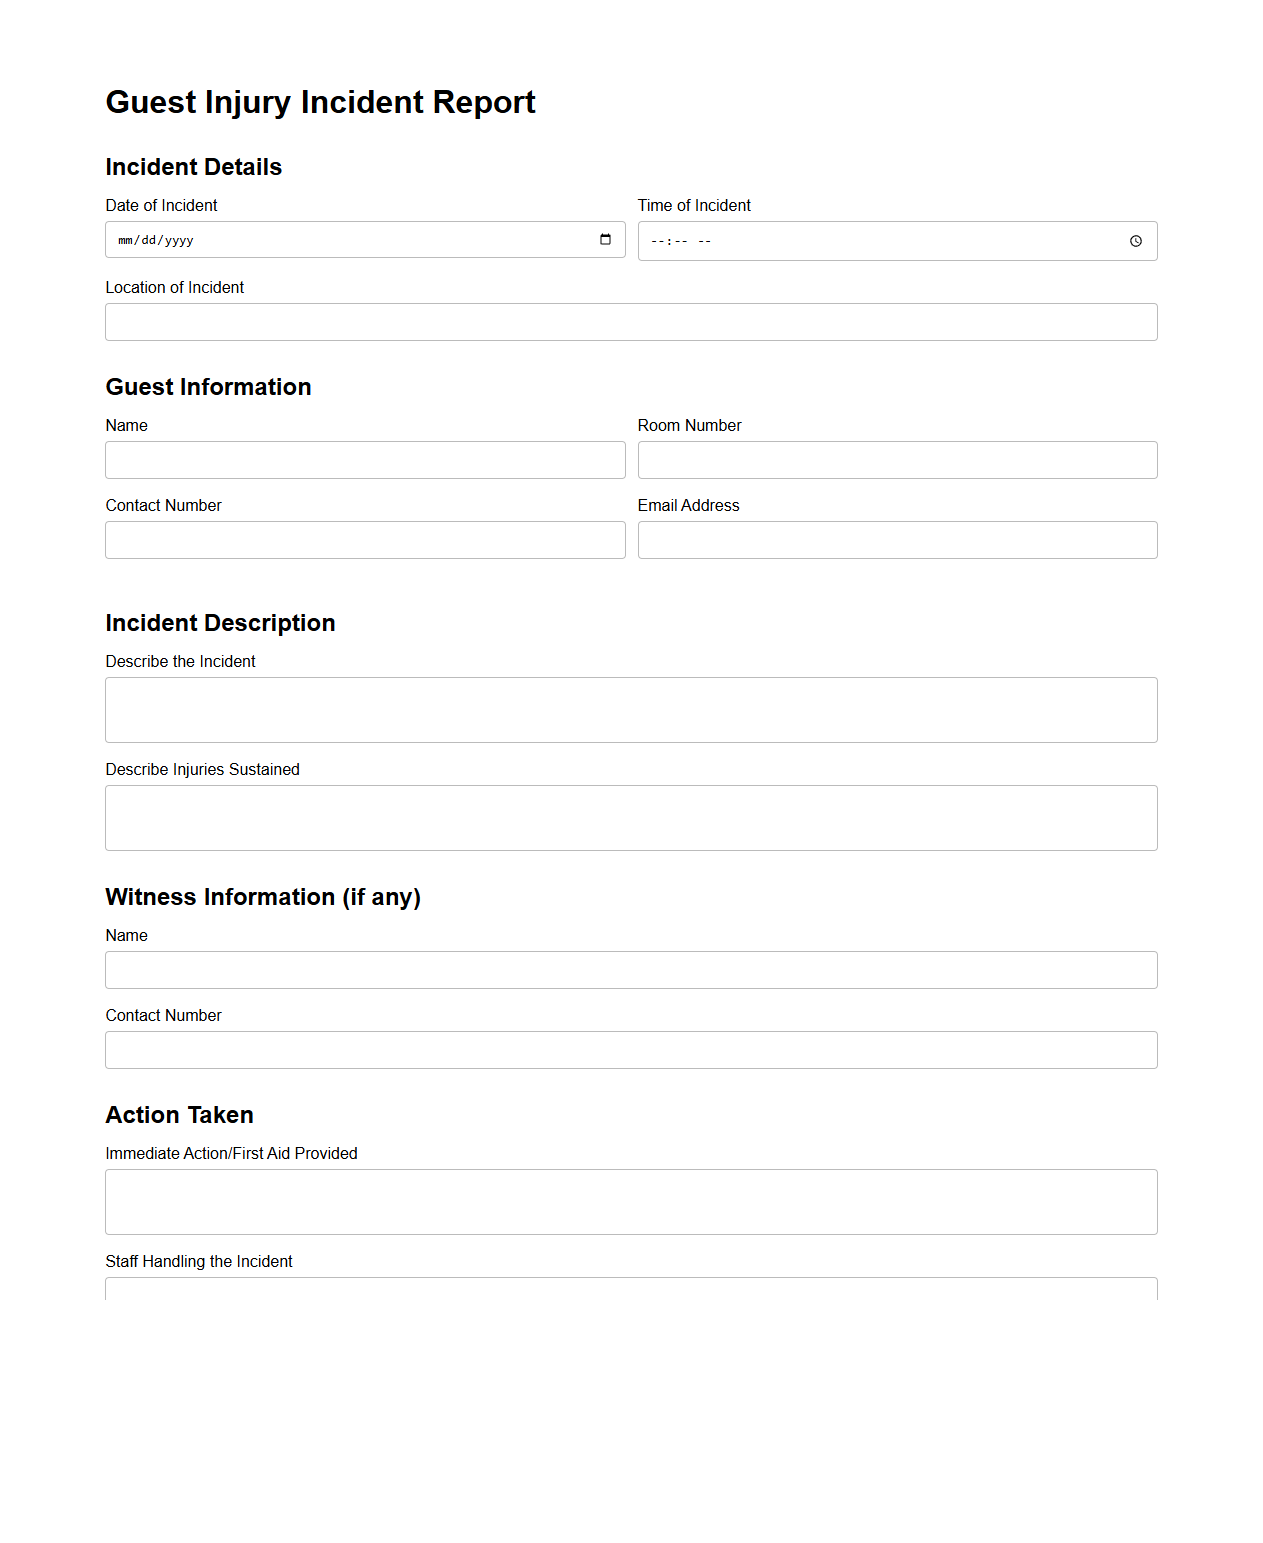Click the Guest Information section heading
Image resolution: width=1263 pixels, height=1543 pixels.
tap(208, 387)
